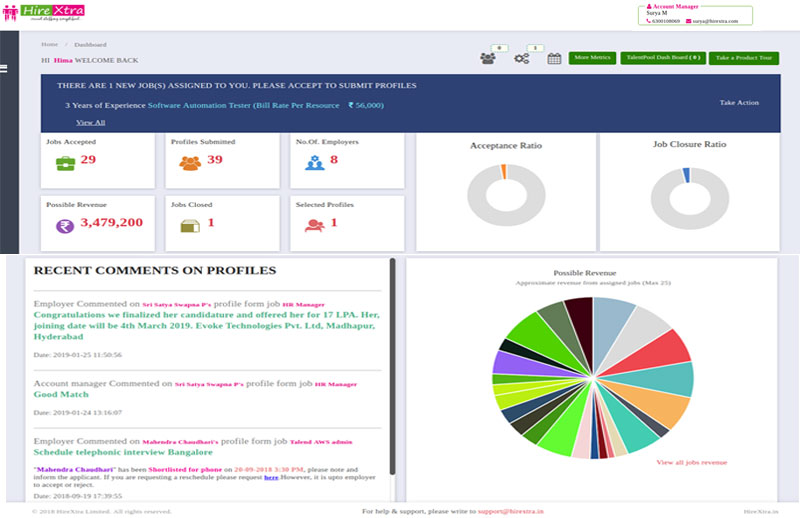Click the No. Of Employers icon
Screen dimensions: 800x518
314,161
